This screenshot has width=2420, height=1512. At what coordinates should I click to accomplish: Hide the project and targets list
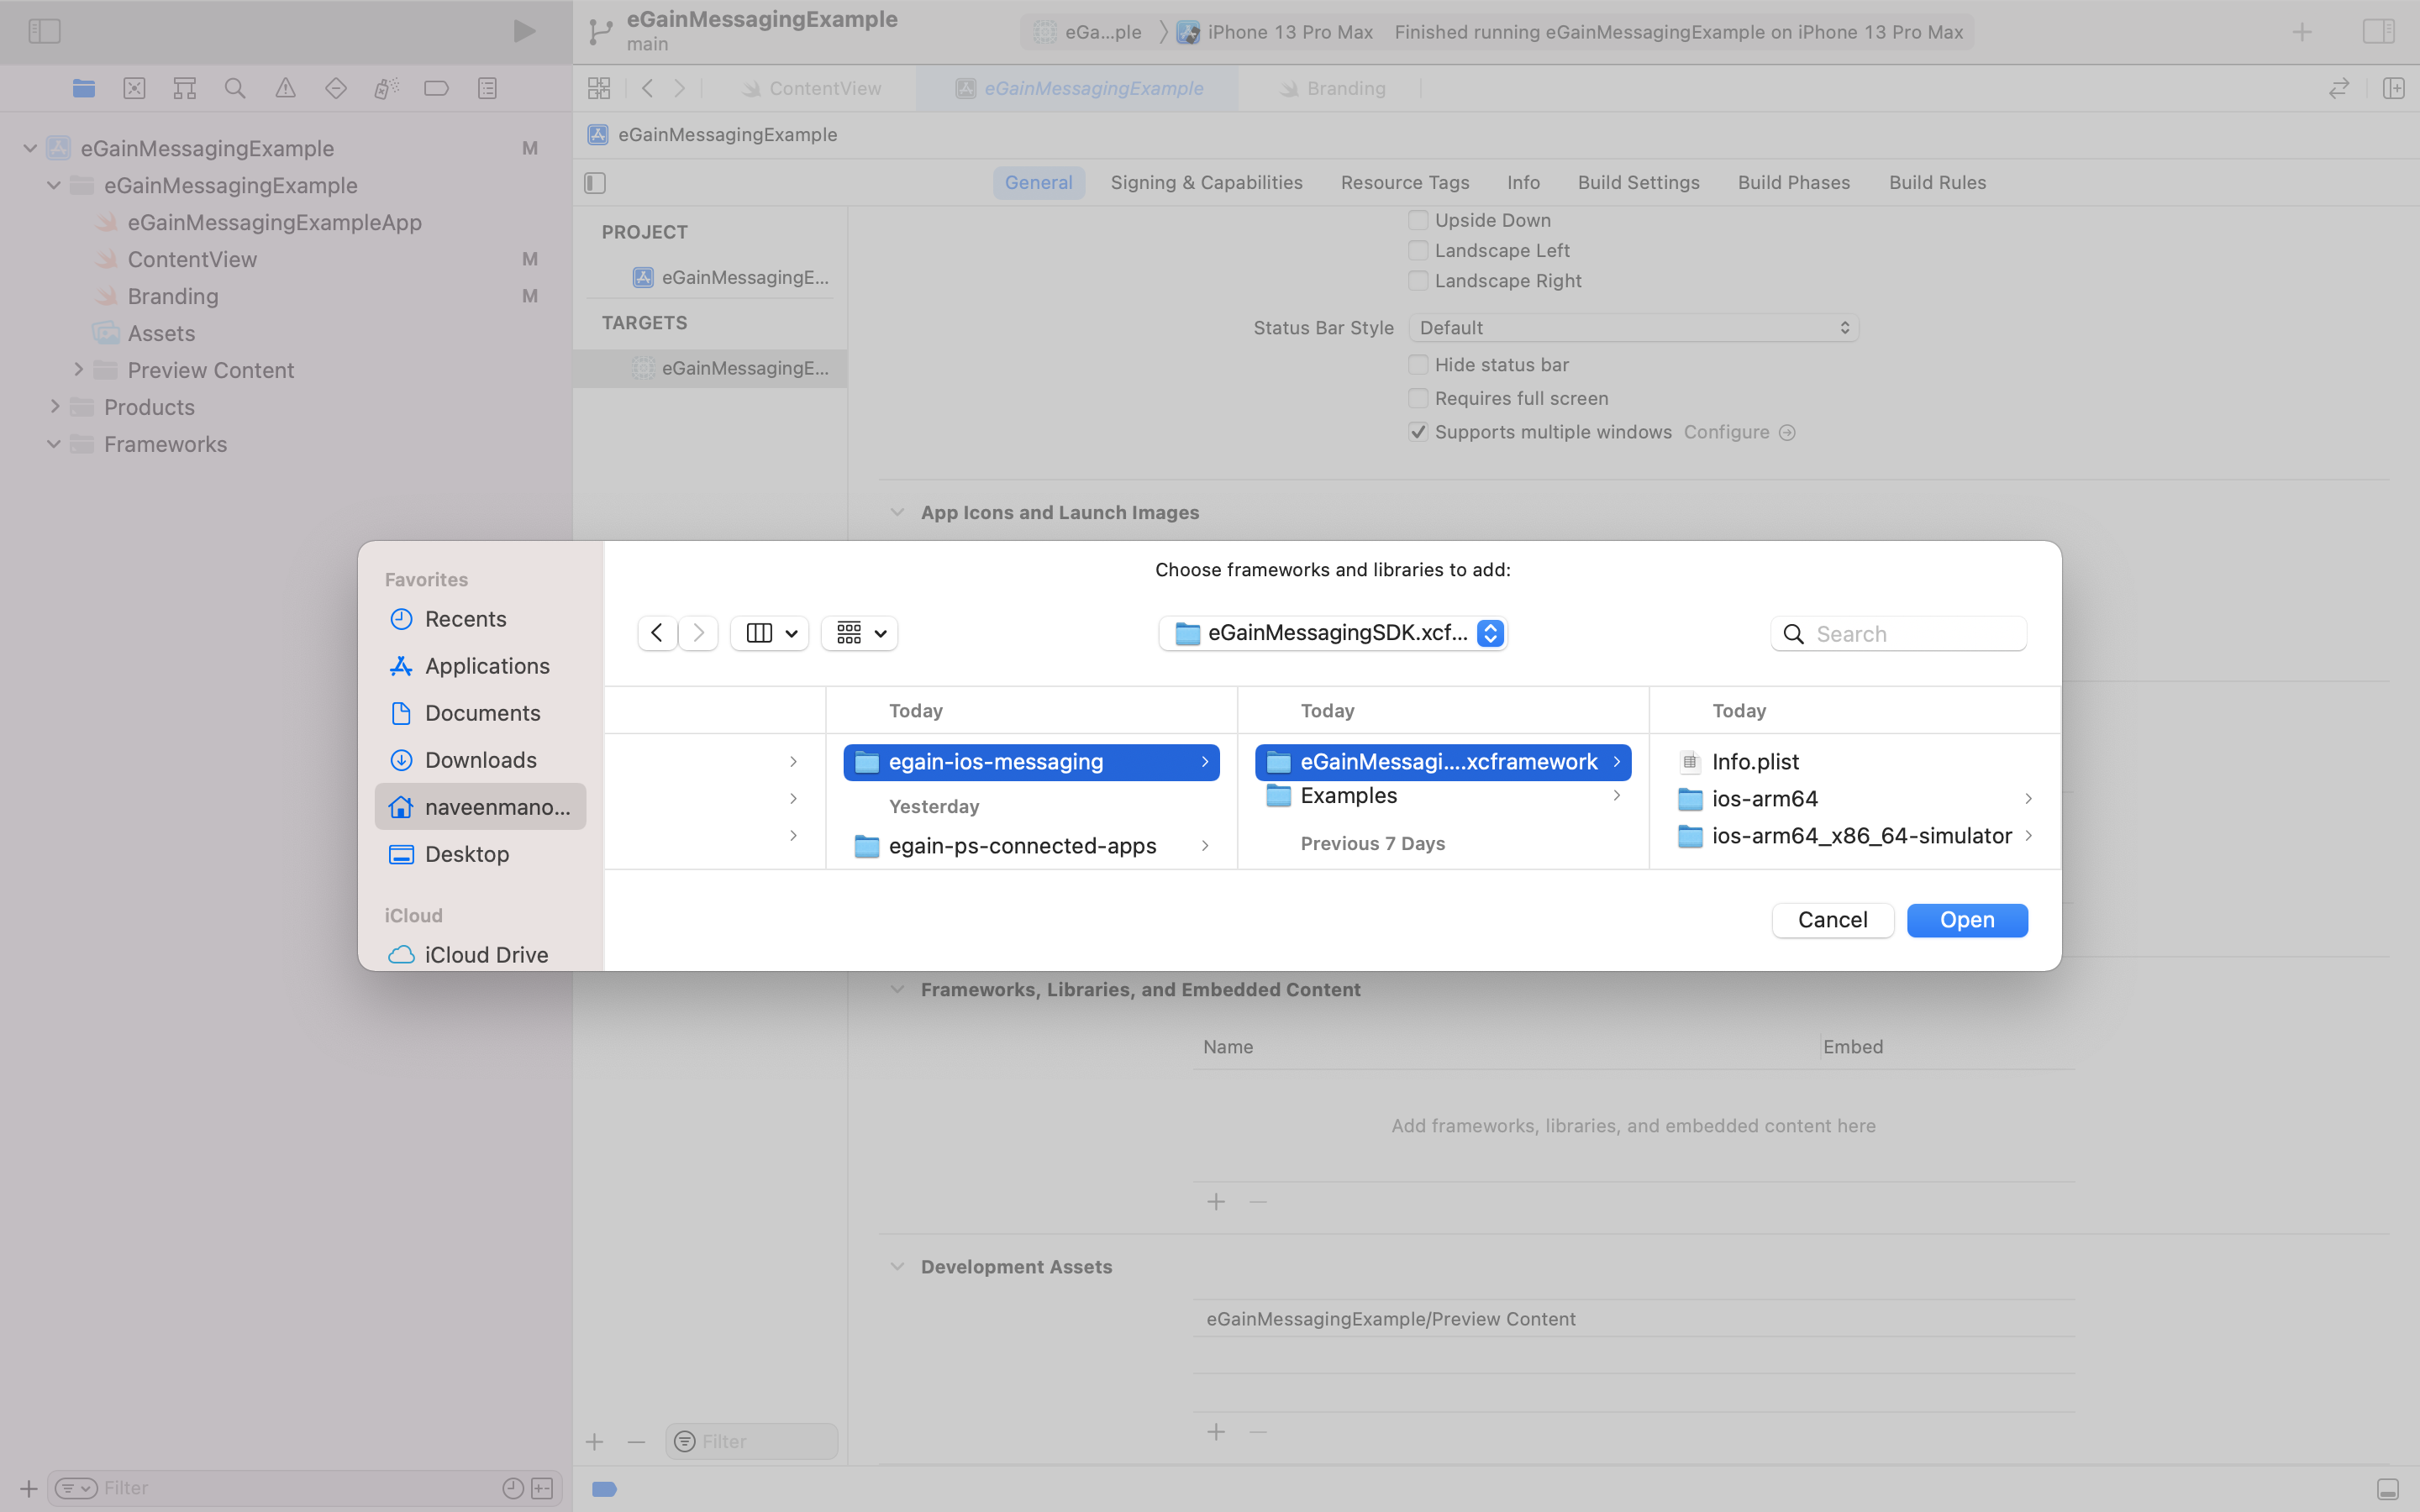pyautogui.click(x=595, y=183)
